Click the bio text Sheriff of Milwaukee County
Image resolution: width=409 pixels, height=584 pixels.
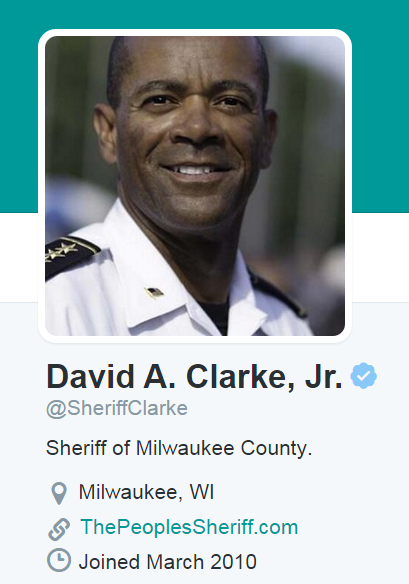point(179,448)
